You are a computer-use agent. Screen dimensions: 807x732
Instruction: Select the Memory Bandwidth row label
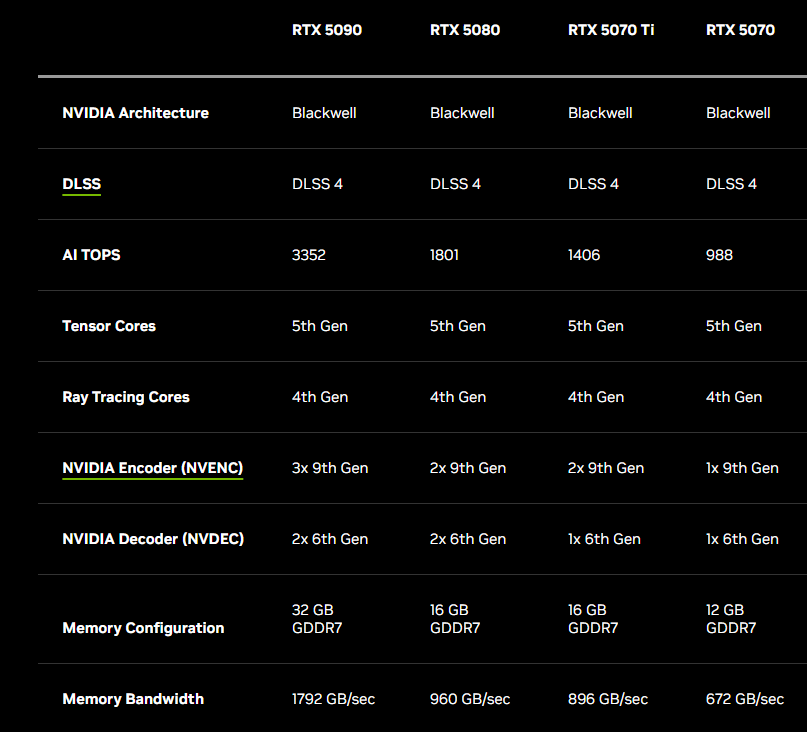[x=133, y=699]
